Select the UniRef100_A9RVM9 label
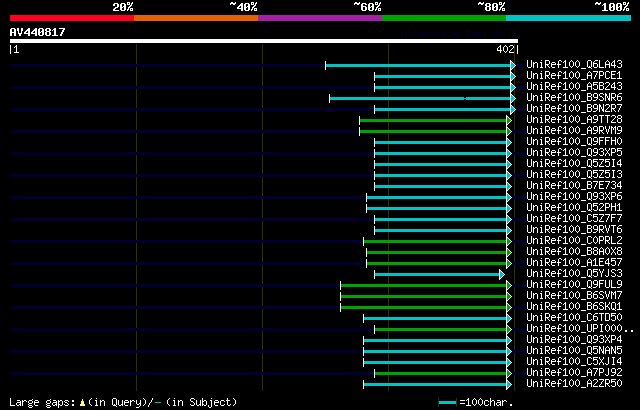The height and width of the screenshot is (410, 640). click(x=574, y=131)
